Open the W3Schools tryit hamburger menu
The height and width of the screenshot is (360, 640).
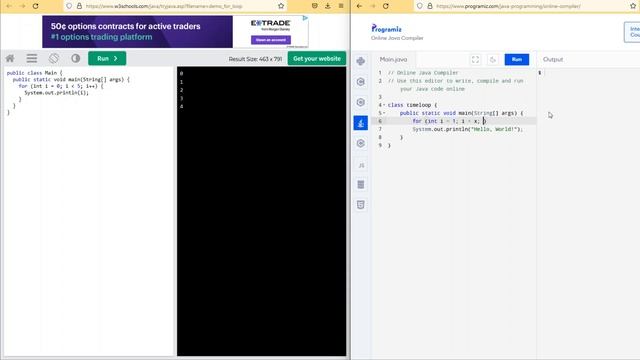(x=32, y=58)
